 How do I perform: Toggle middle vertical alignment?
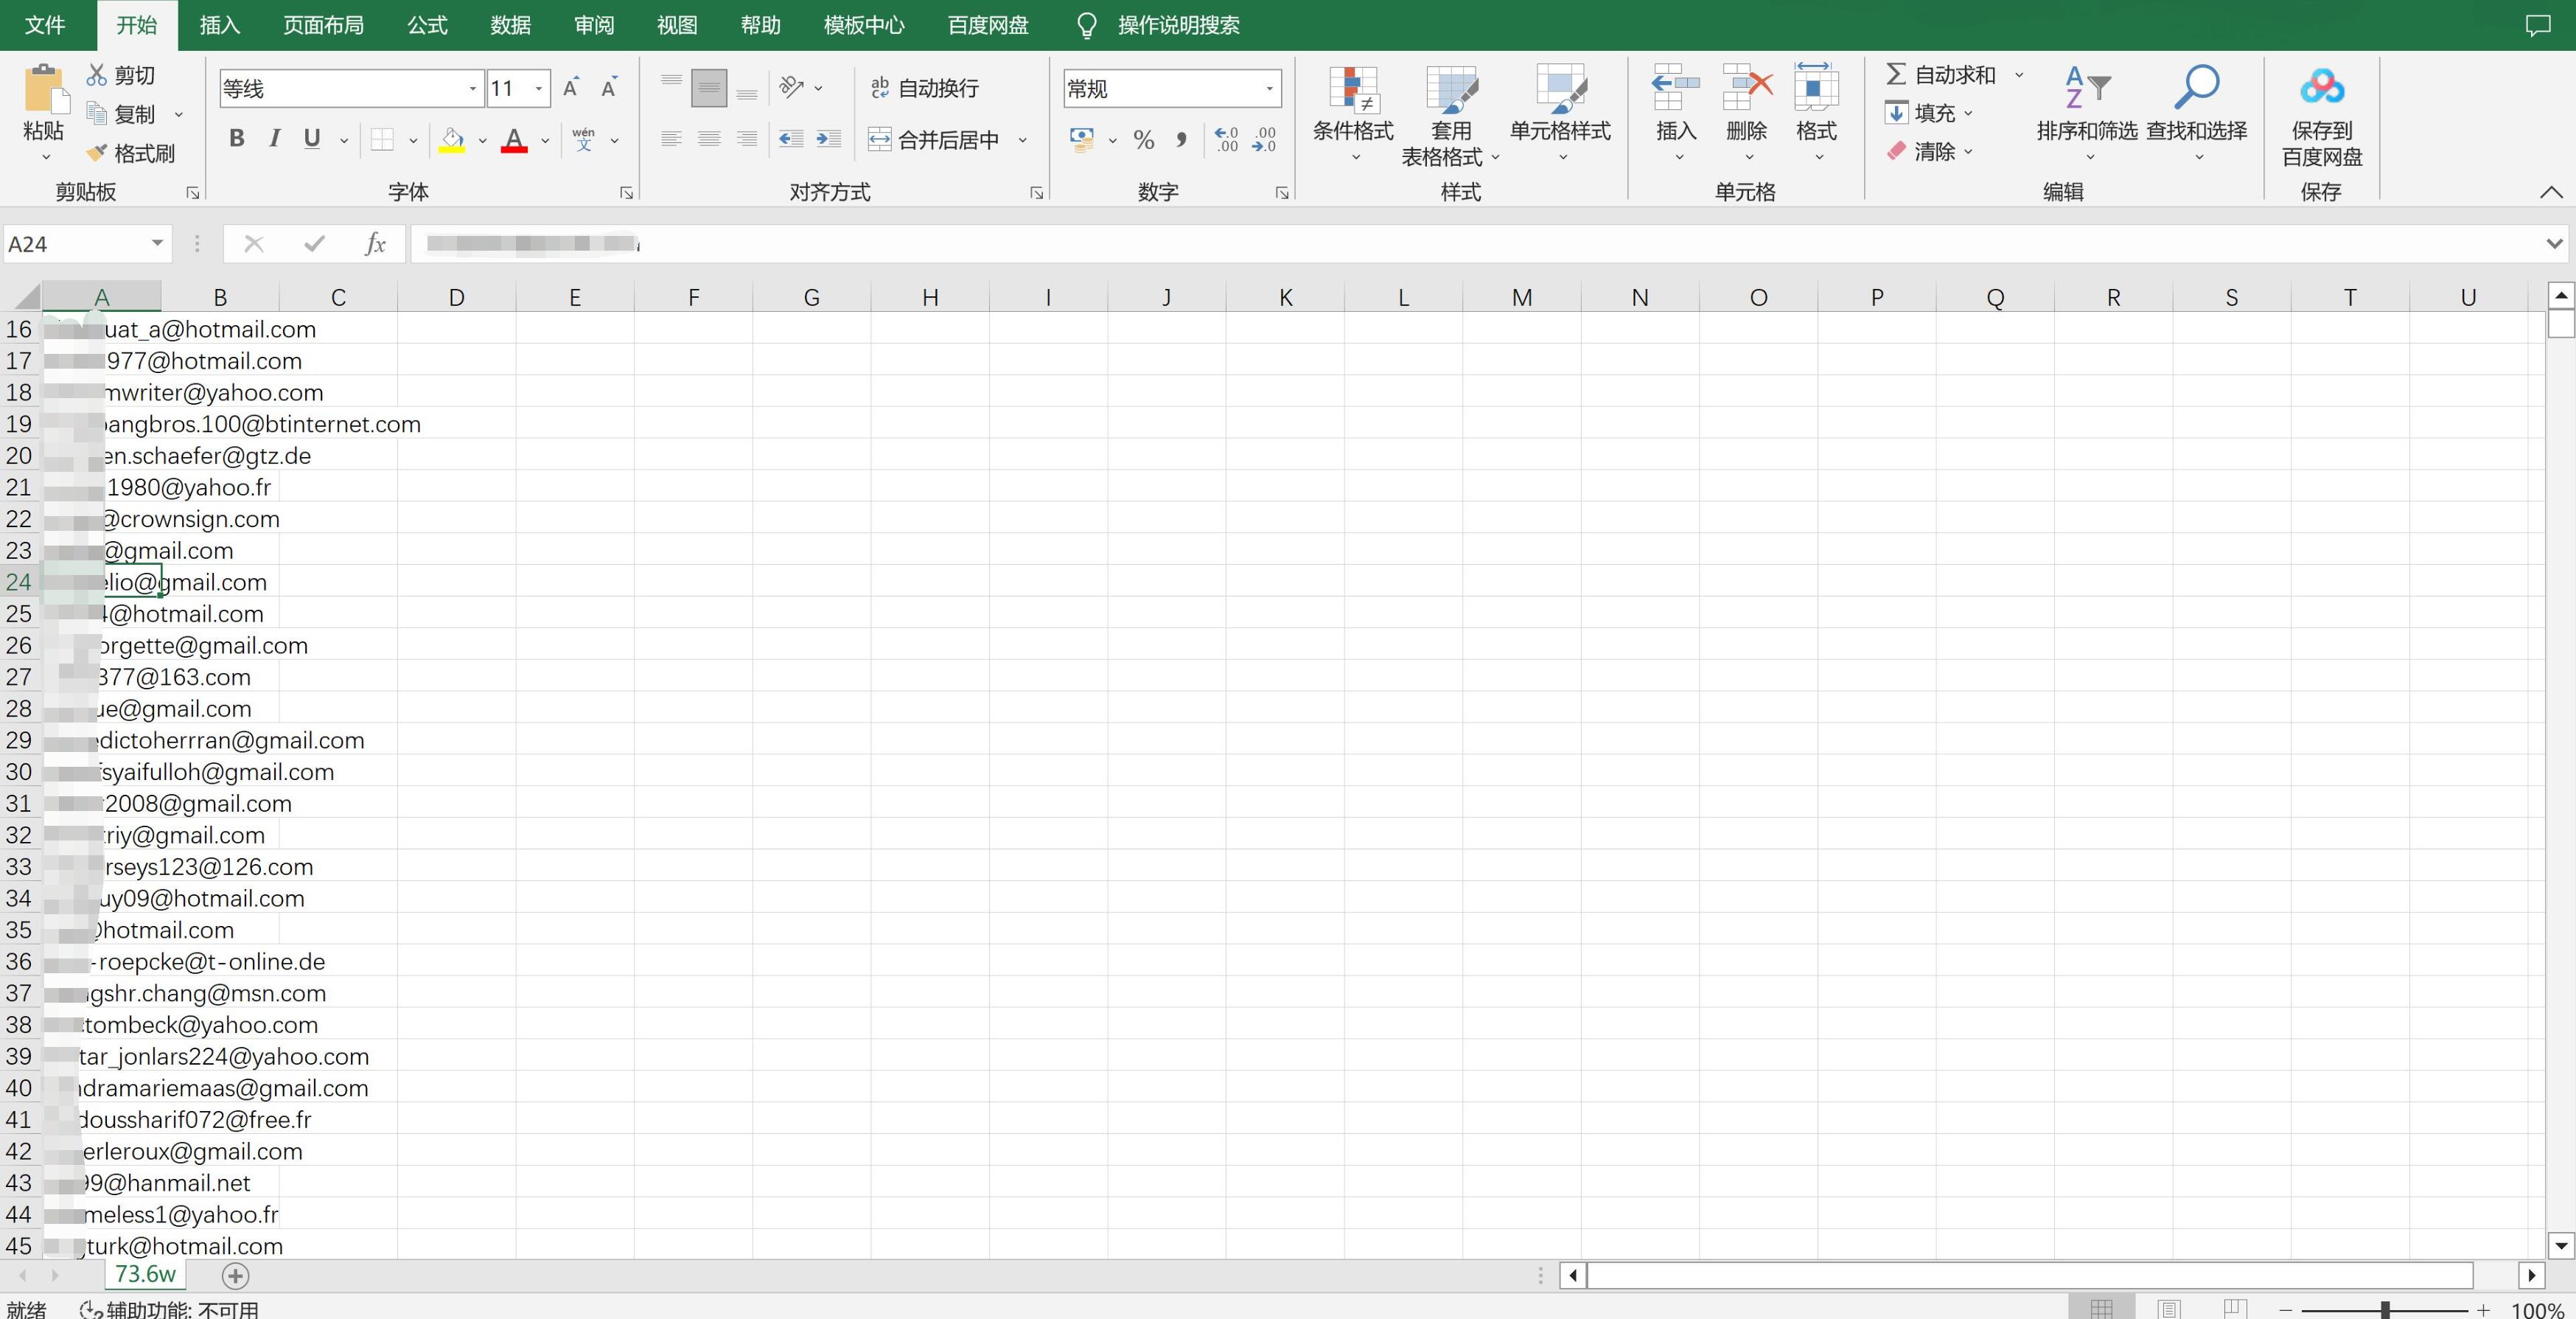click(709, 88)
